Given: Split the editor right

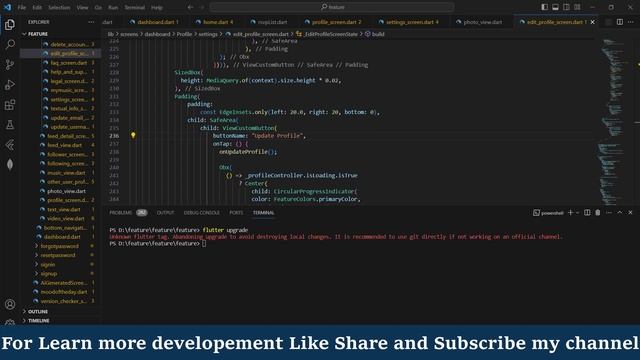Looking at the screenshot, I should [x=620, y=22].
